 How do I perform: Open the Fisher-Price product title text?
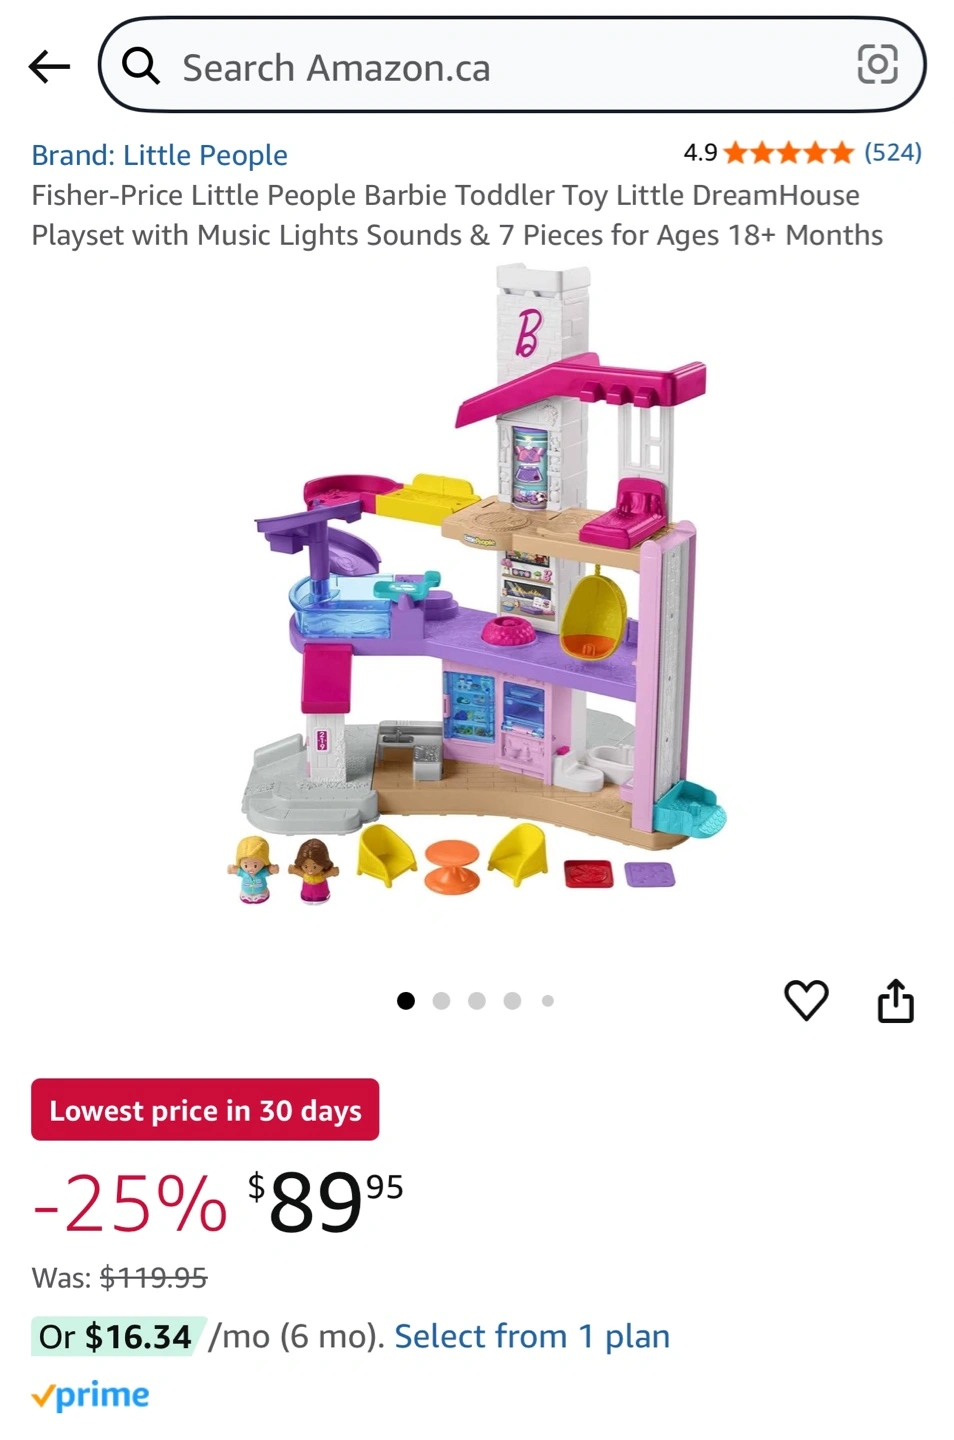tap(457, 215)
